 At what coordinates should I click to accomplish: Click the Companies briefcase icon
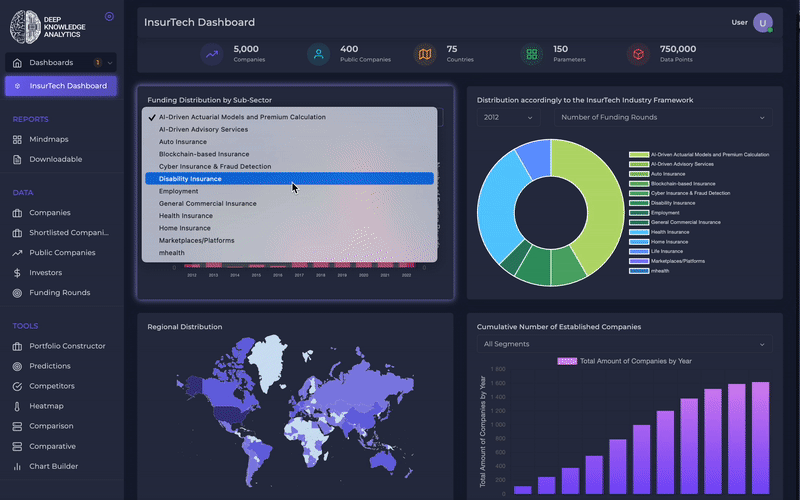(x=17, y=213)
